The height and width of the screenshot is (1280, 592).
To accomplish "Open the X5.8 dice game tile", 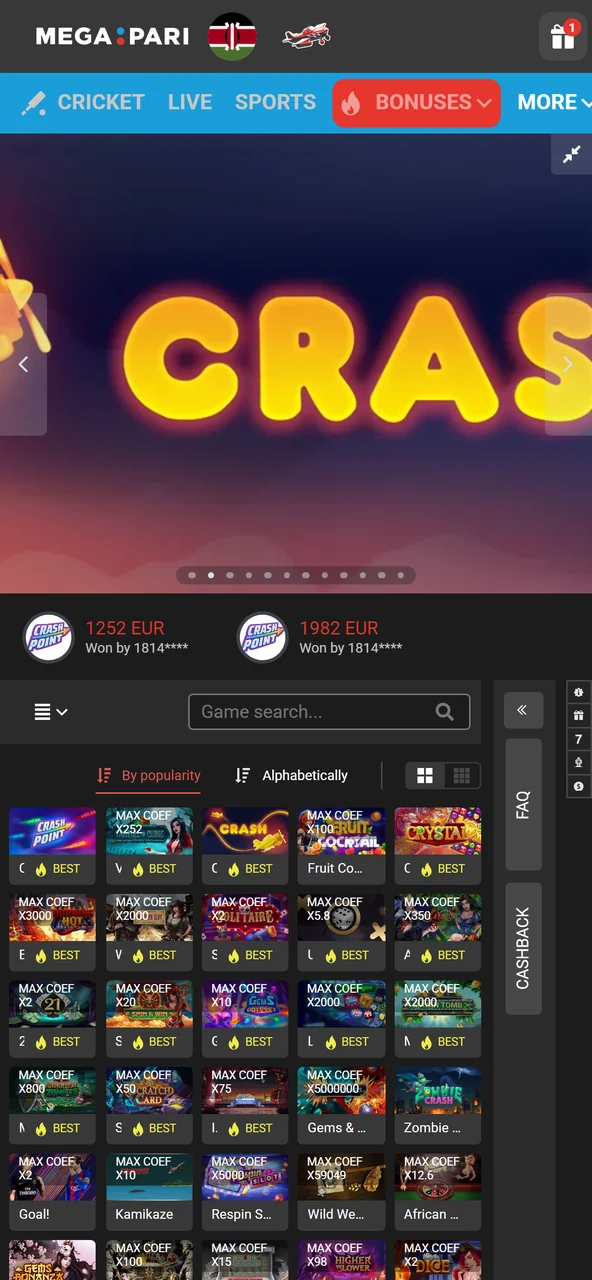I will (341, 932).
